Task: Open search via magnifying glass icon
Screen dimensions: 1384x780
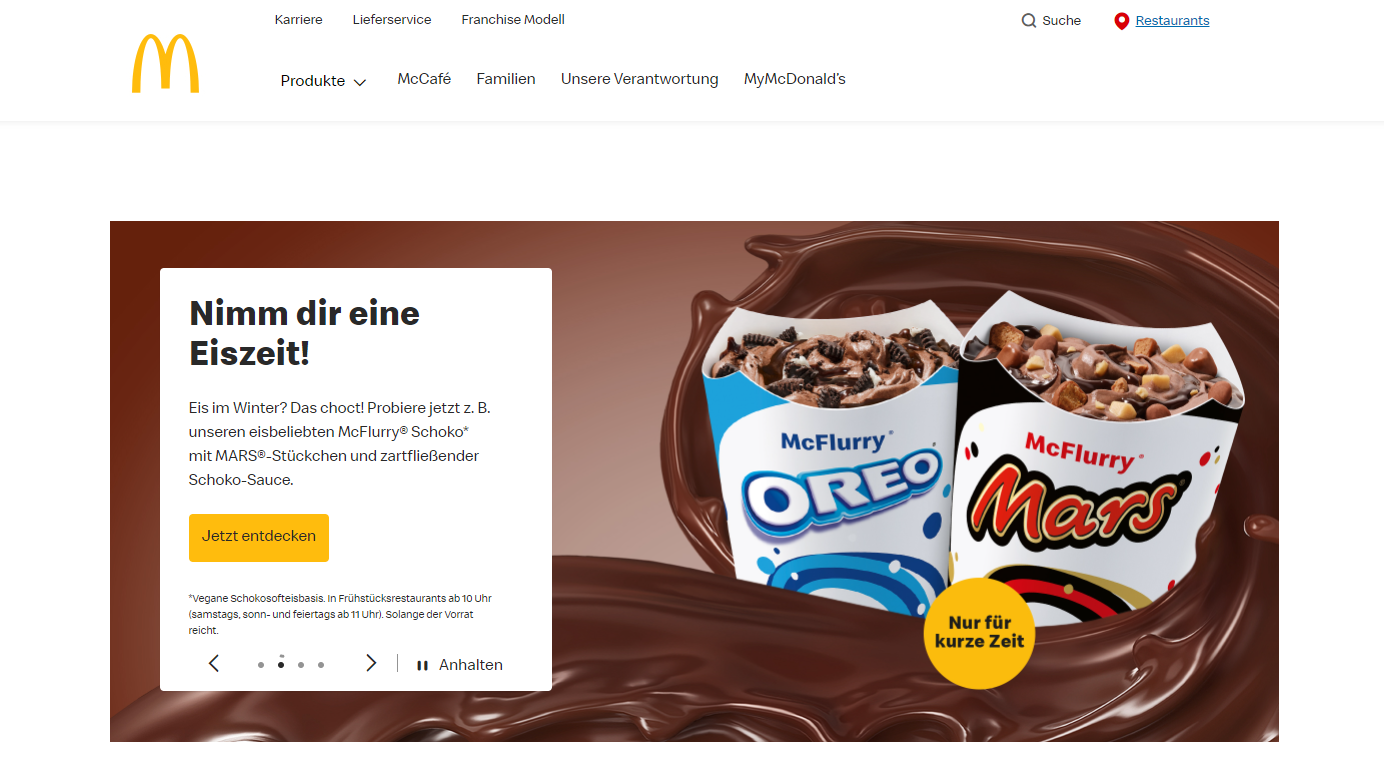Action: [1028, 20]
